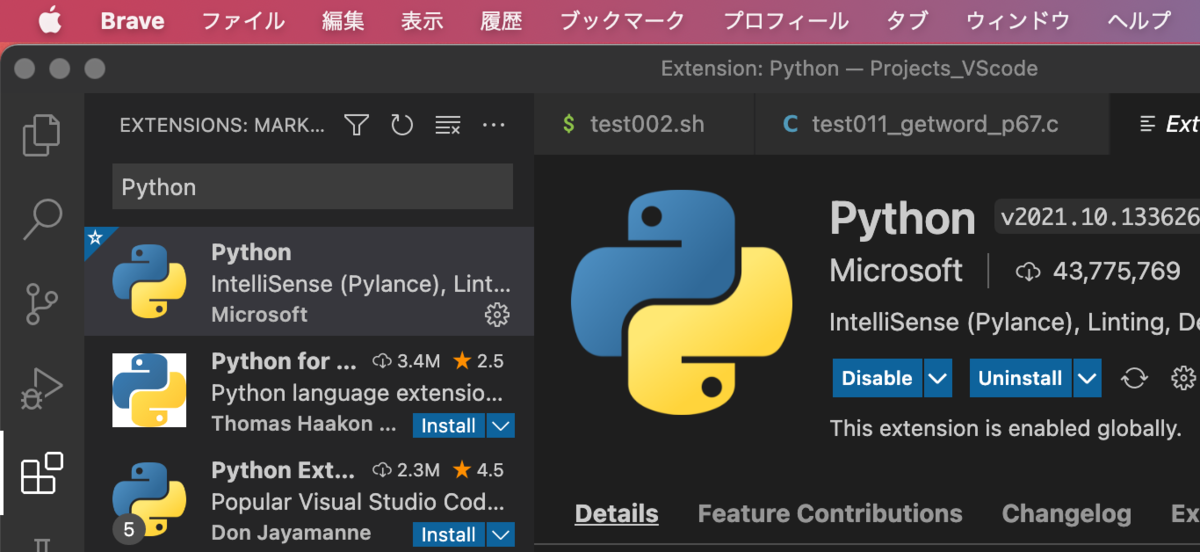Expand the Uninstall button dropdown arrow
Viewport: 1200px width, 552px height.
[x=1087, y=378]
